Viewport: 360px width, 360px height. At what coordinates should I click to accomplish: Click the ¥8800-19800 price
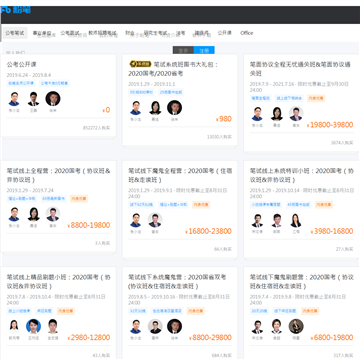click(89, 225)
